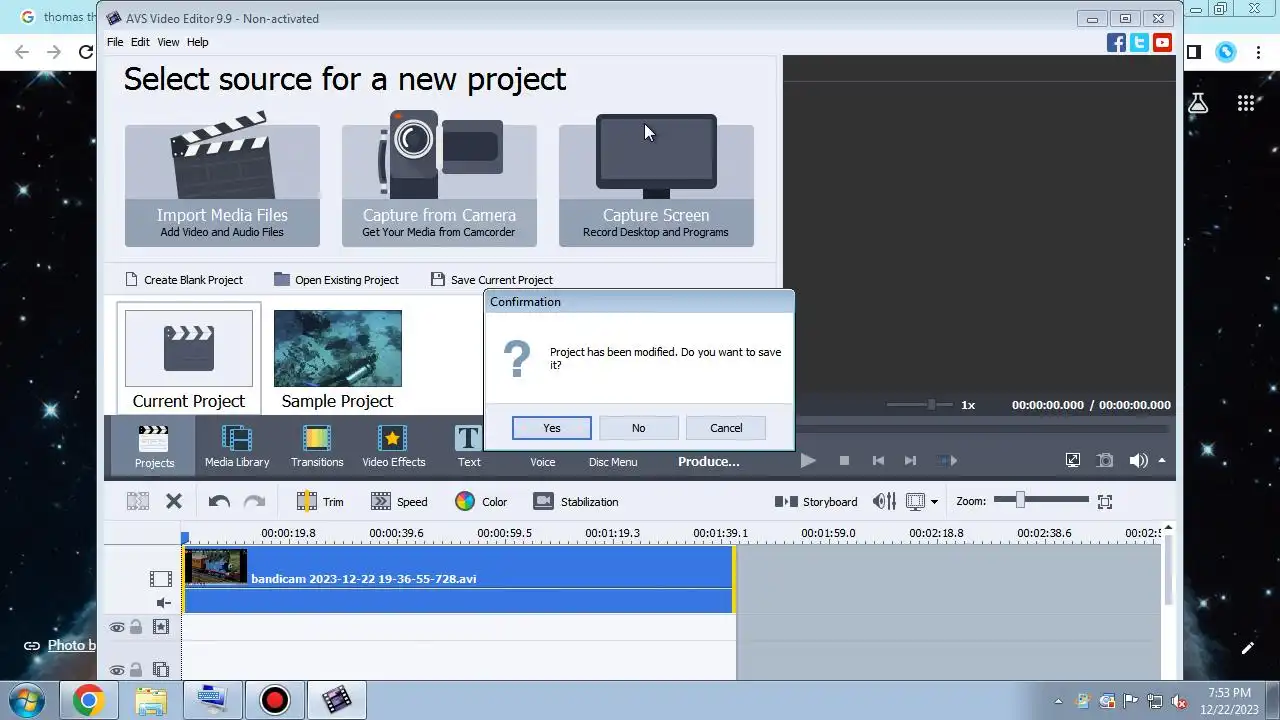
Task: Take a snapshot with camera icon
Action: [1105, 461]
